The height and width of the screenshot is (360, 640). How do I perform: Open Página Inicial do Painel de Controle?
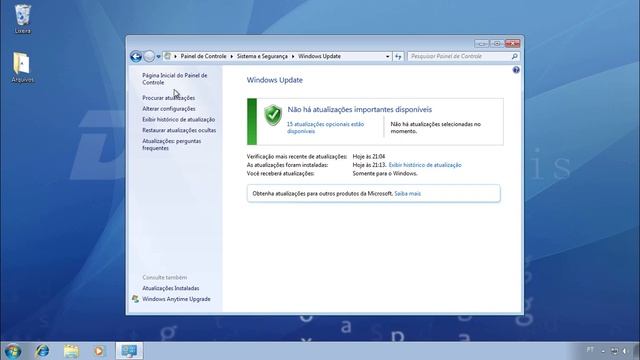pos(174,79)
